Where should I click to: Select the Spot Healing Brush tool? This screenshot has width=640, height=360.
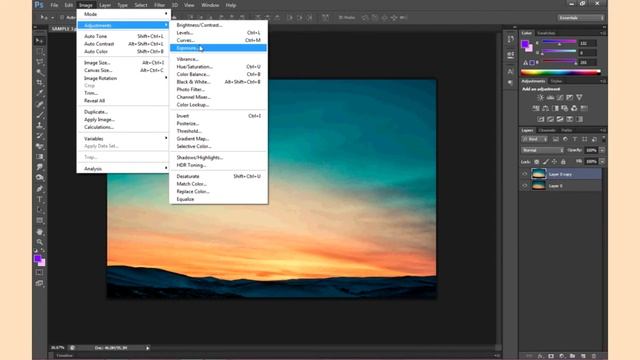(40, 104)
